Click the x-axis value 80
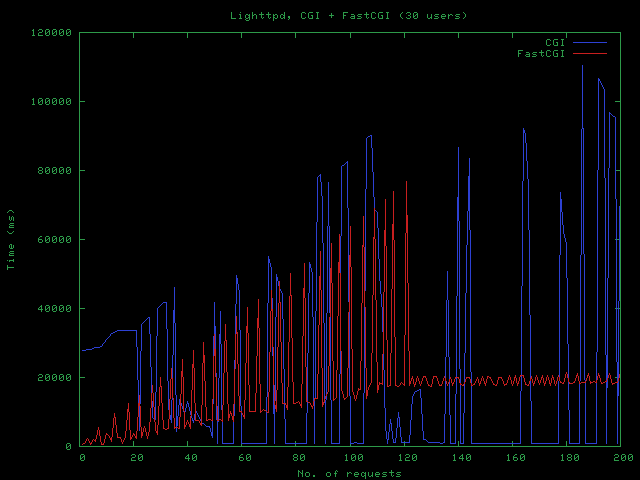The height and width of the screenshot is (480, 640). tap(299, 458)
